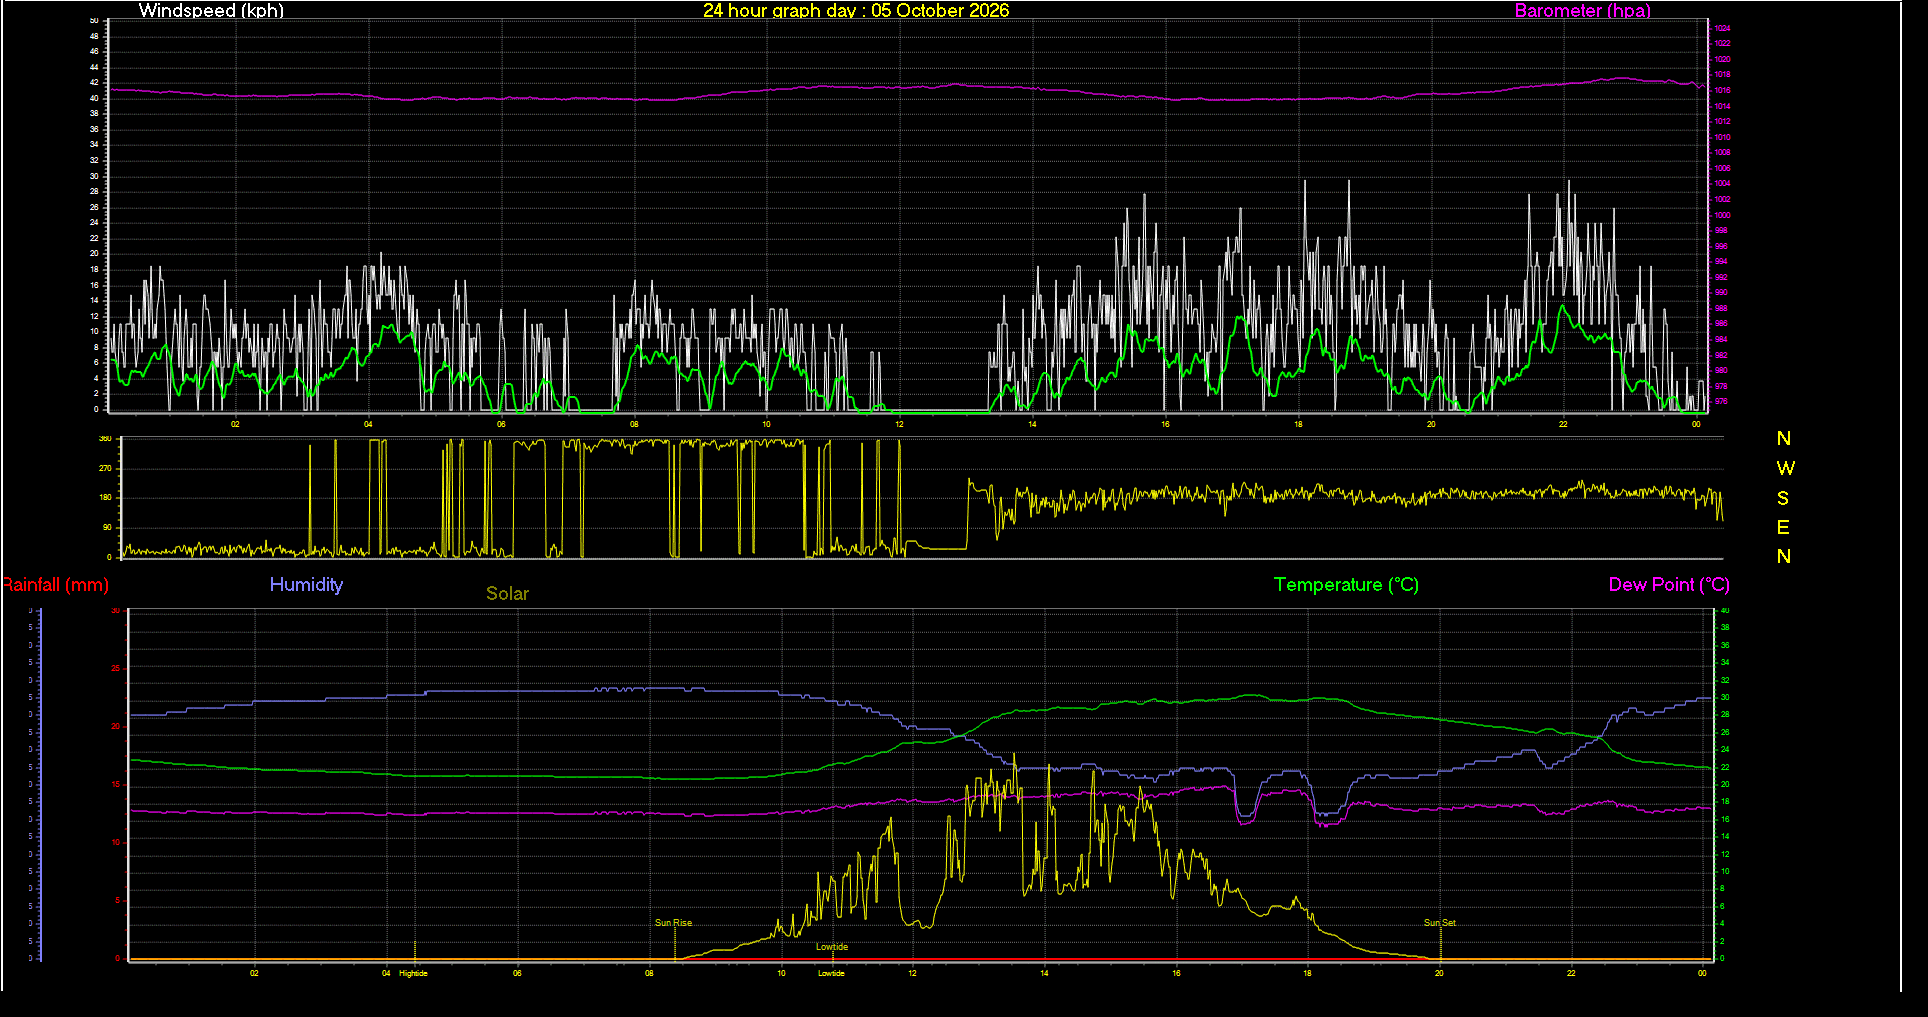Click the Solar legend label
Viewport: 1928px width, 1017px height.
coord(507,594)
